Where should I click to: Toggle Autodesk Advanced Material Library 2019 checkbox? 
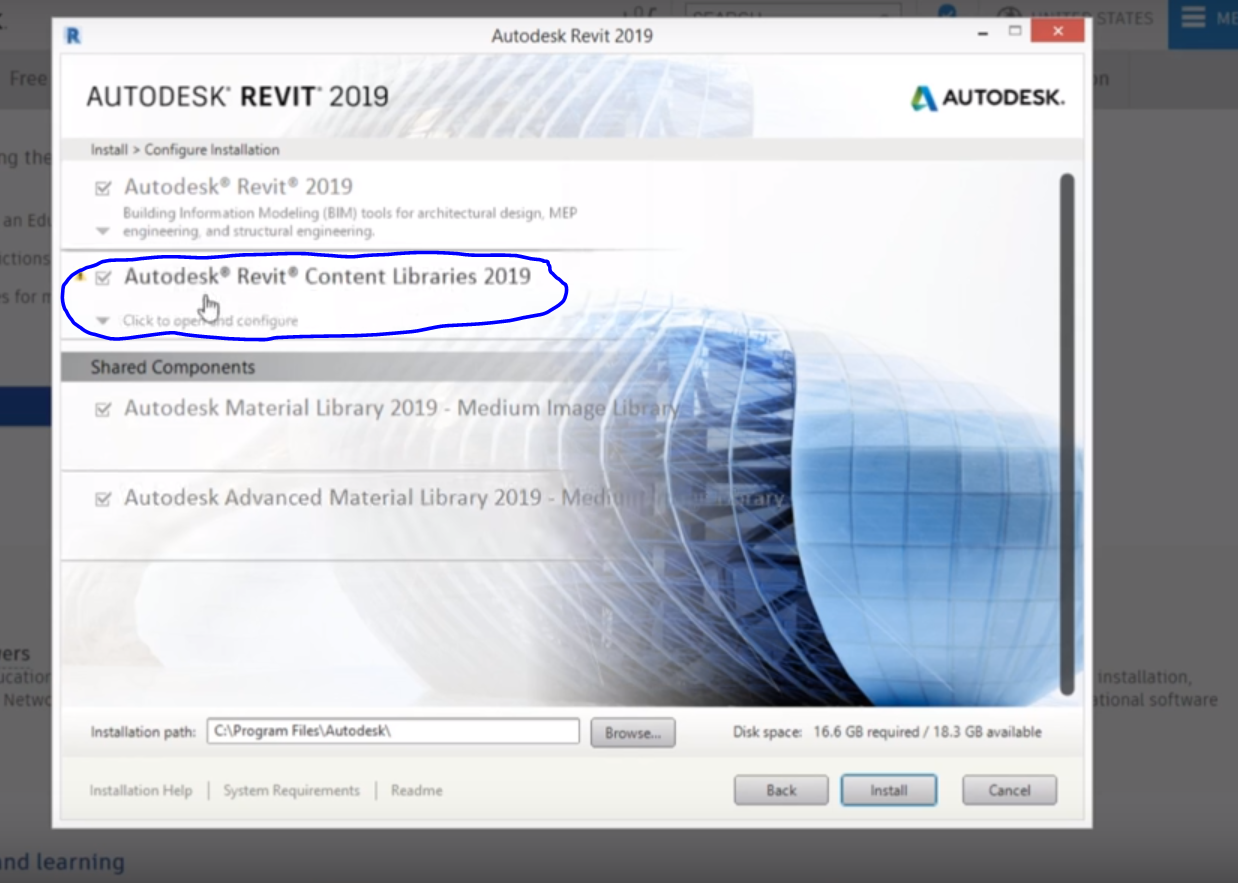(102, 499)
